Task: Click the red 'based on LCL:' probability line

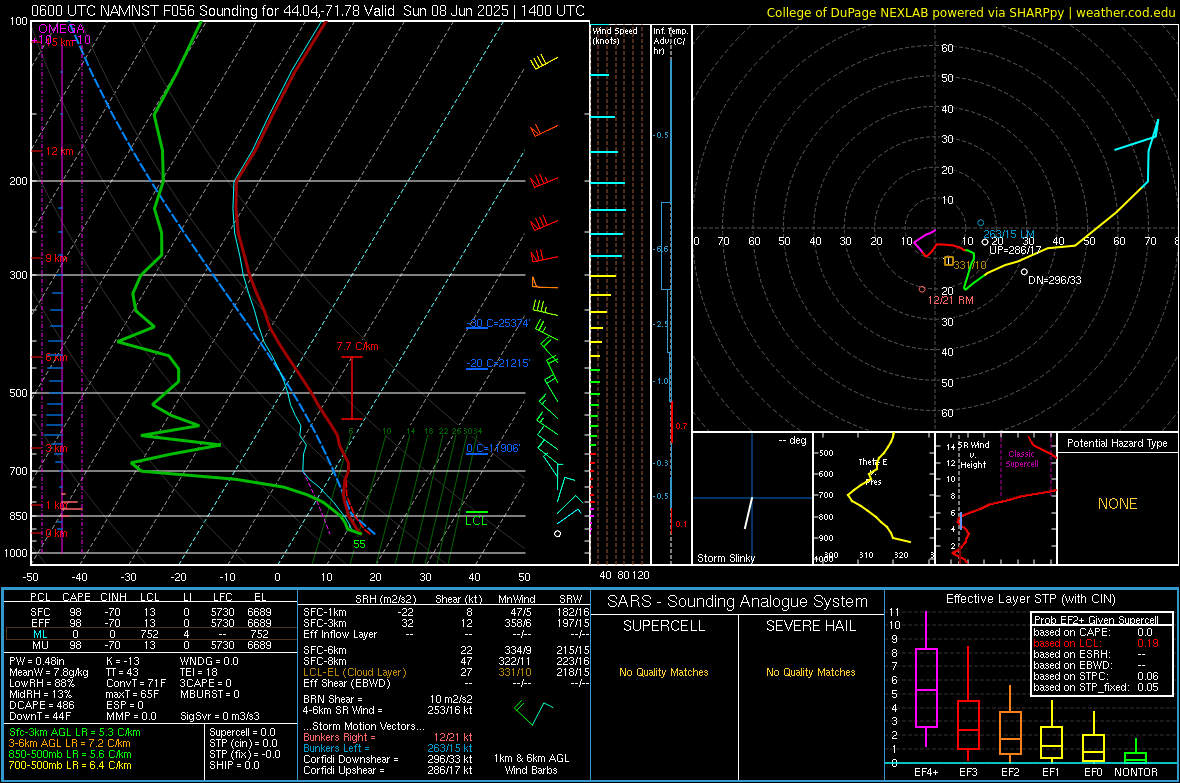Action: pyautogui.click(x=1096, y=643)
